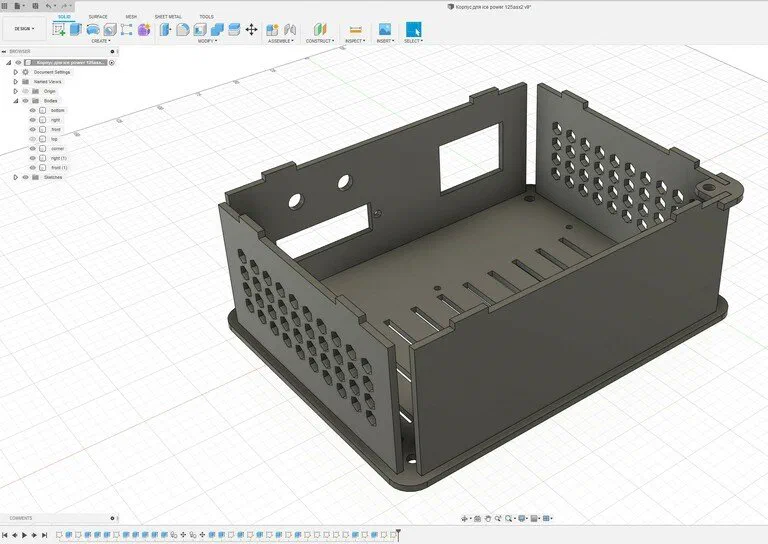Expand the Origin folder
768x544 pixels.
click(x=16, y=91)
